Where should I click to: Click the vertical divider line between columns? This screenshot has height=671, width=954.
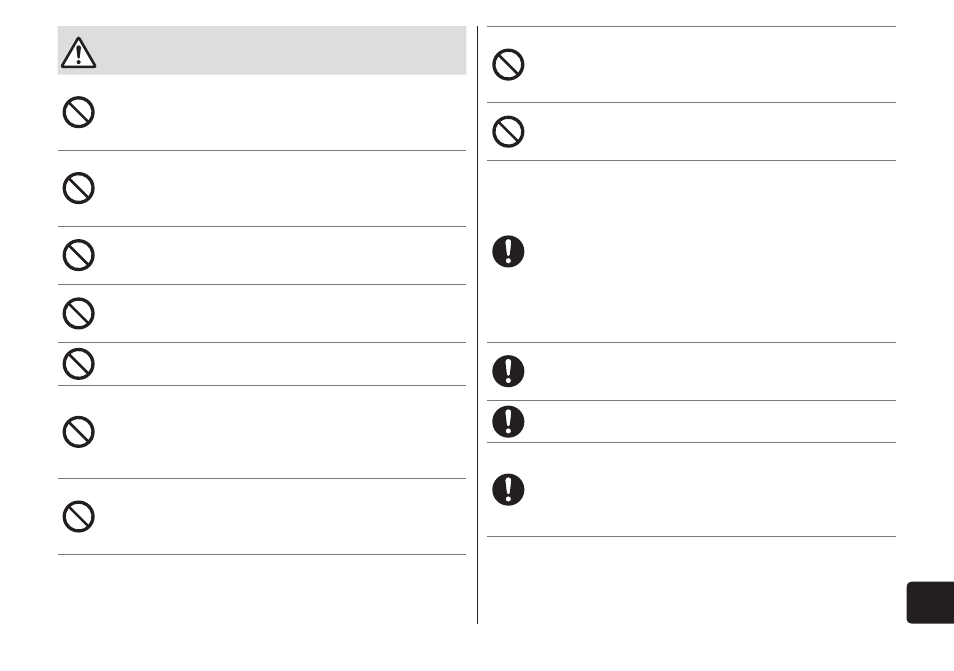point(478,325)
